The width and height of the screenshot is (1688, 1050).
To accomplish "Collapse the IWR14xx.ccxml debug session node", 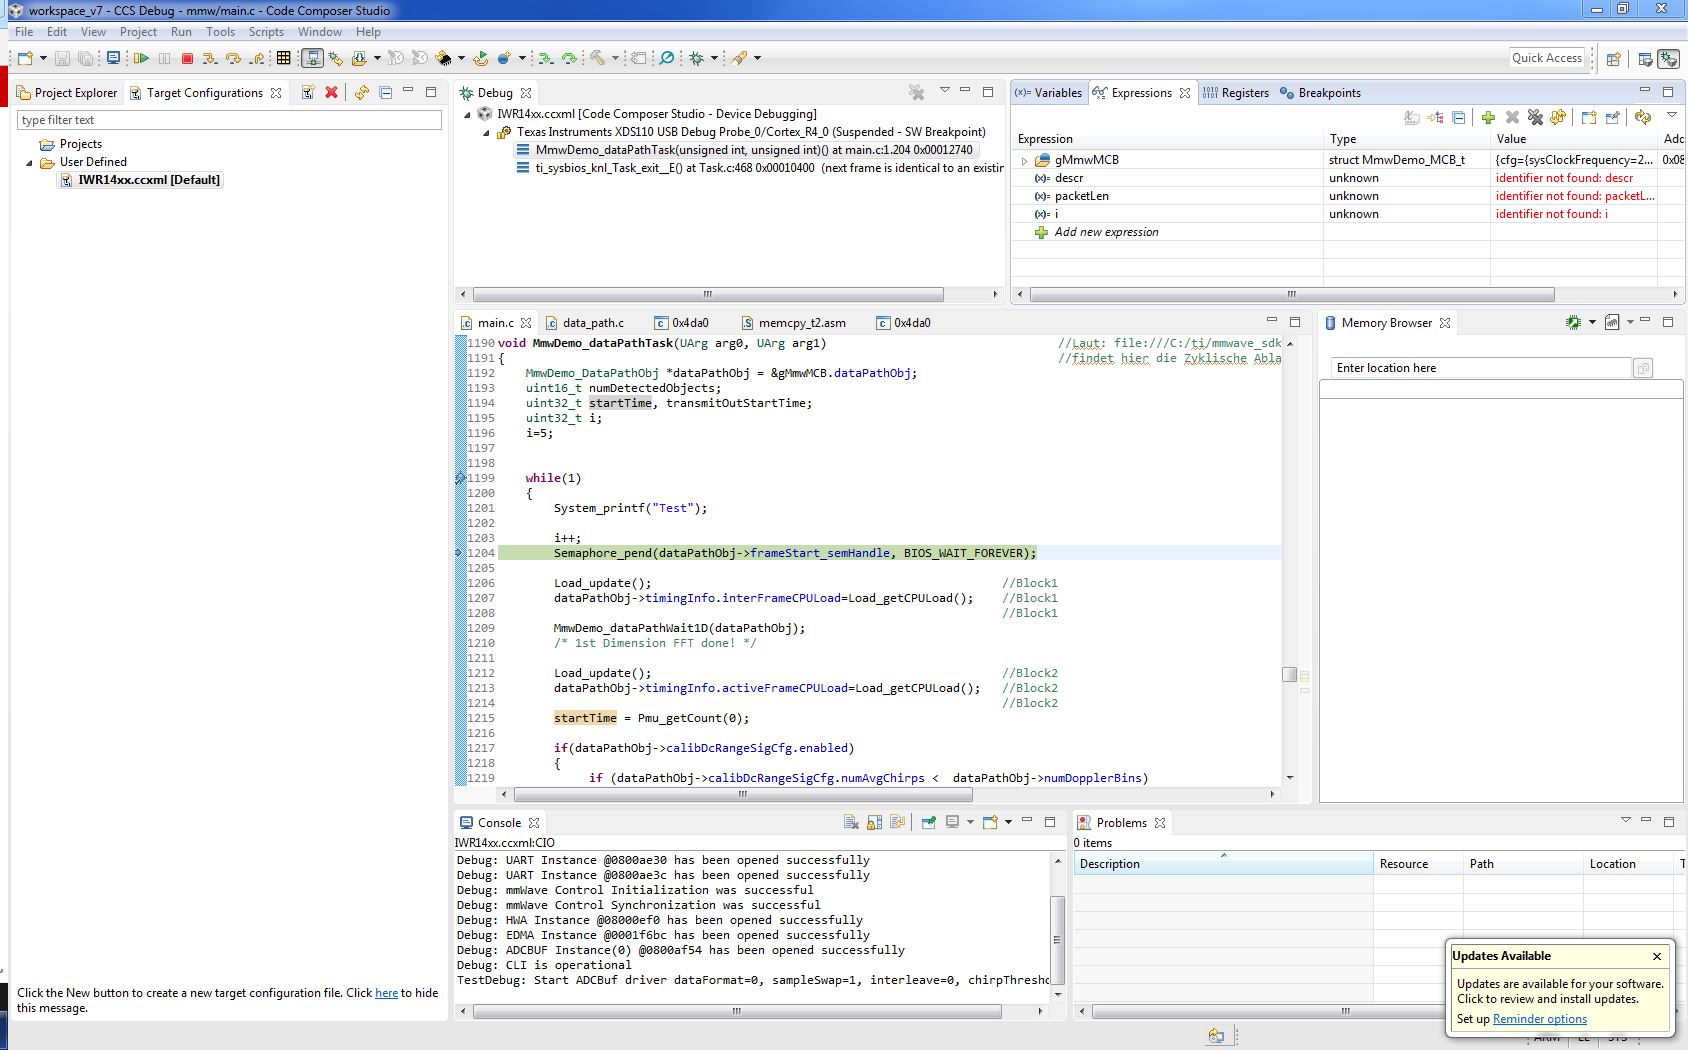I will 467,114.
